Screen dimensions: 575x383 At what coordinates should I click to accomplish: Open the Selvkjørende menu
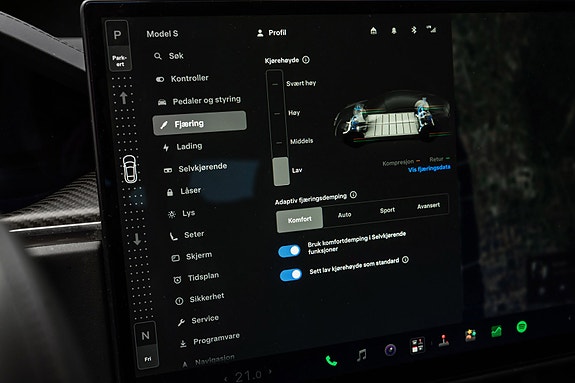pyautogui.click(x=196, y=168)
